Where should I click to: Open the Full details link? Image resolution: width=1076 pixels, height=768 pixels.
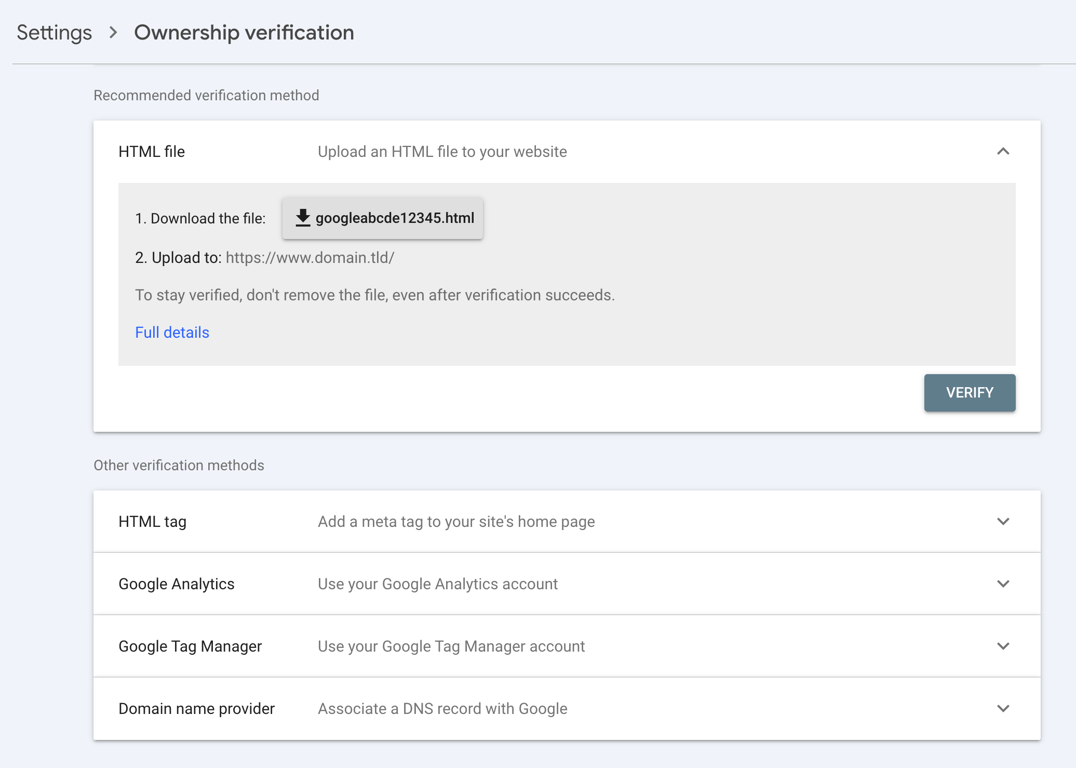172,332
